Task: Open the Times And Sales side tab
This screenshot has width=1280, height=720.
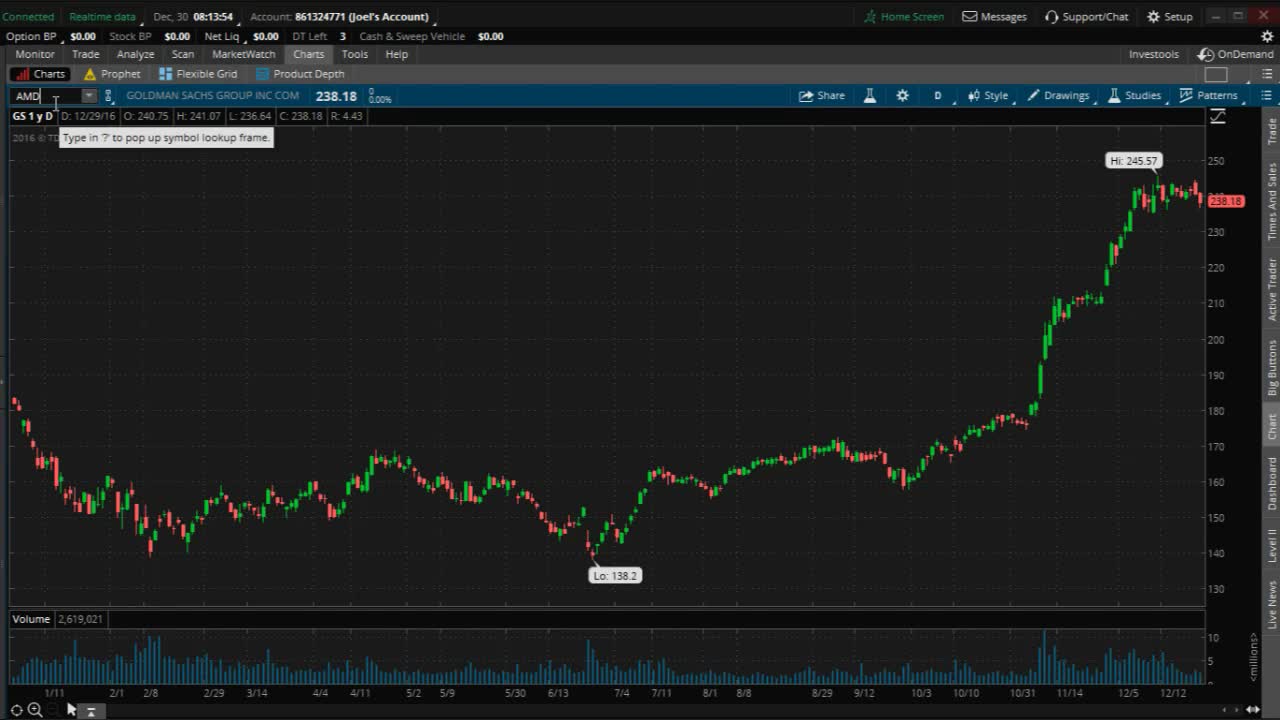Action: 1272,201
